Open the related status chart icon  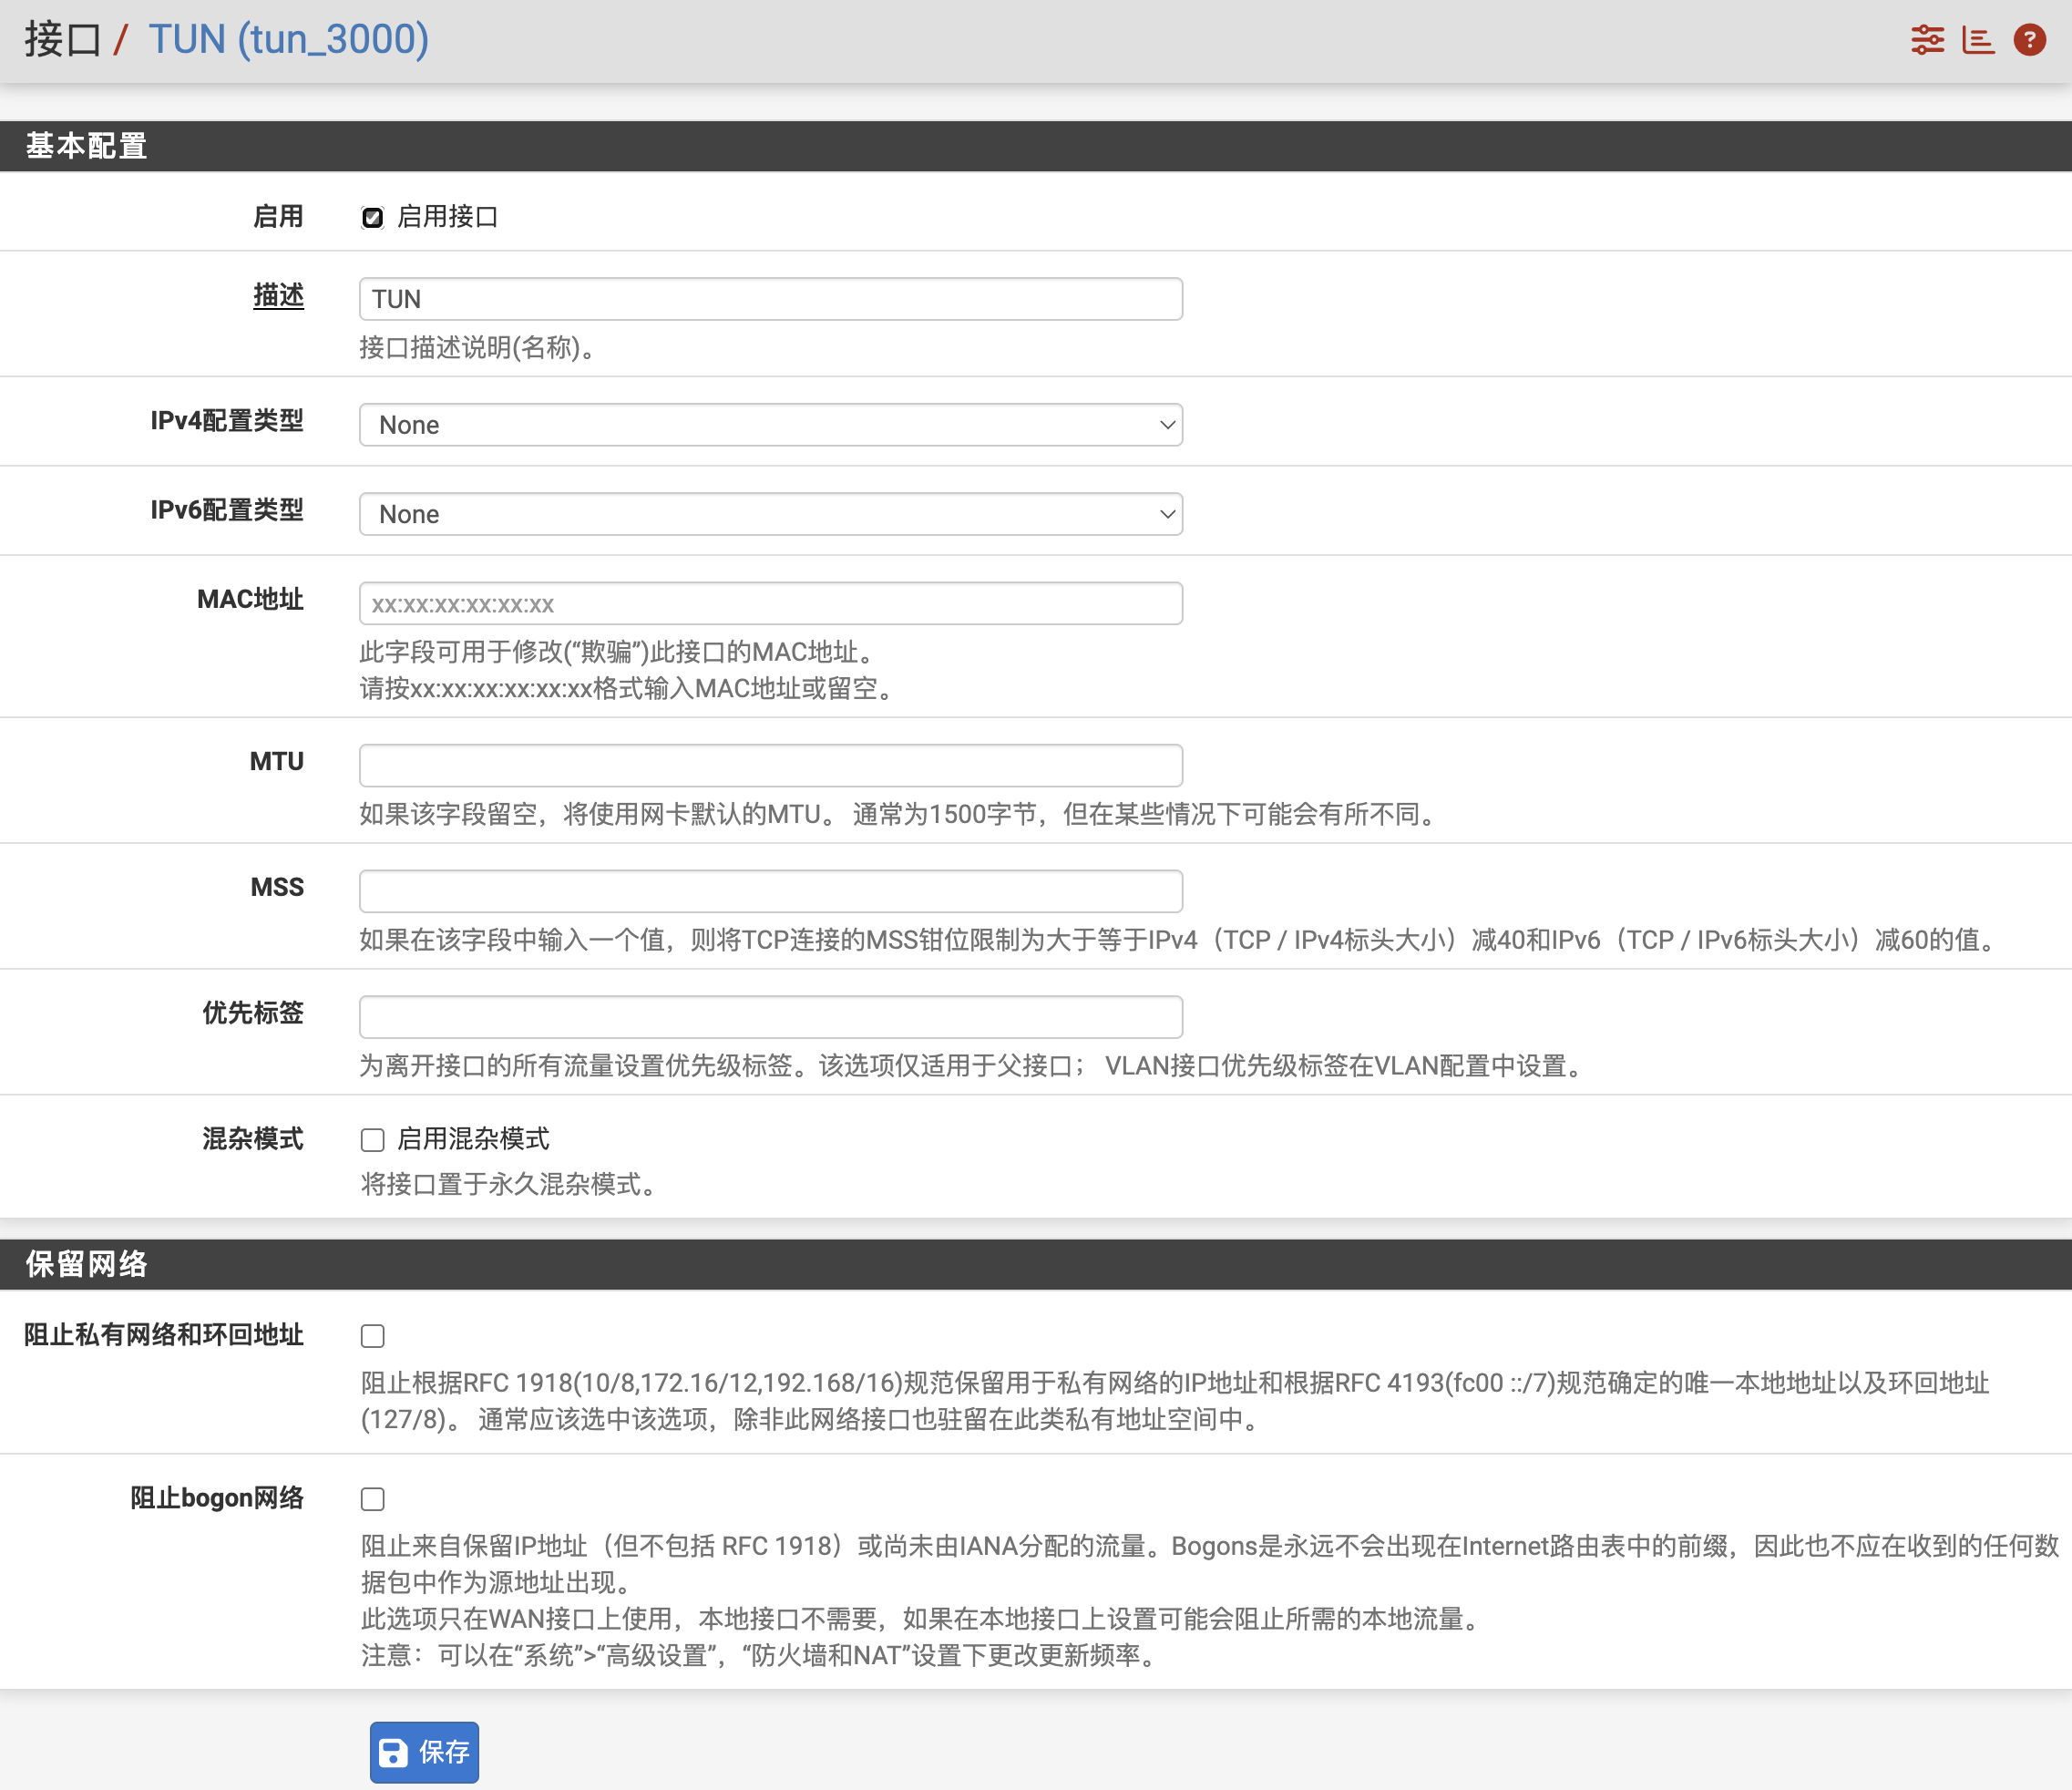coord(1977,40)
